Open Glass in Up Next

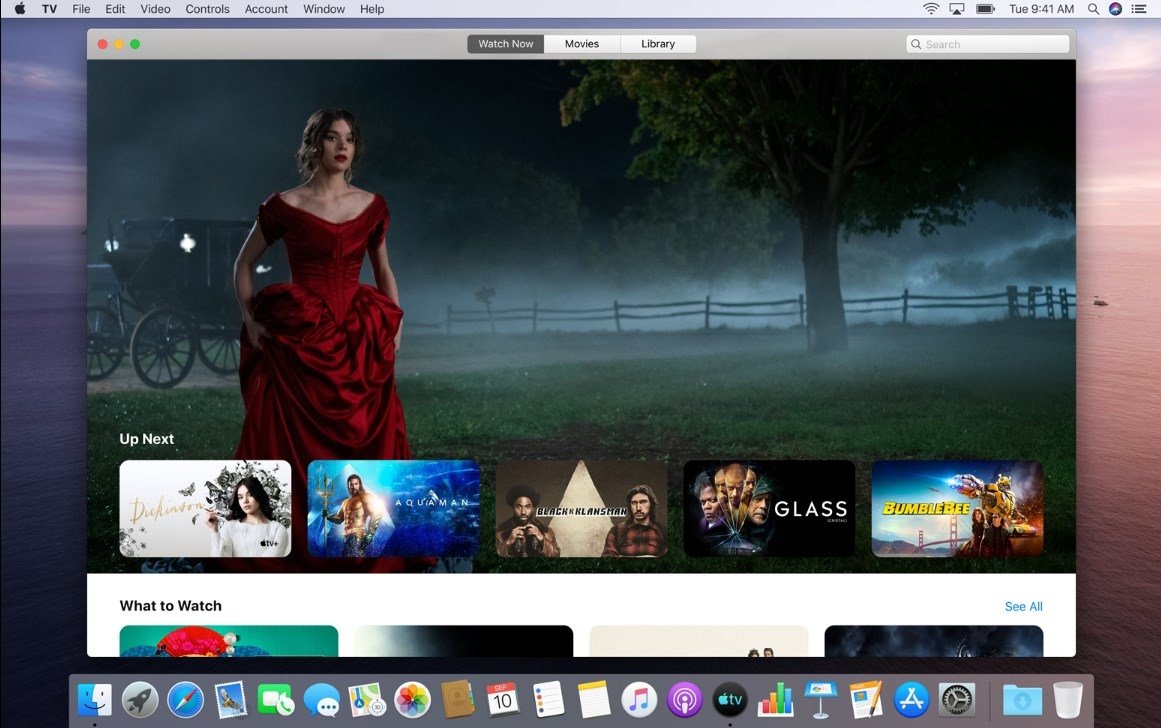[x=769, y=509]
